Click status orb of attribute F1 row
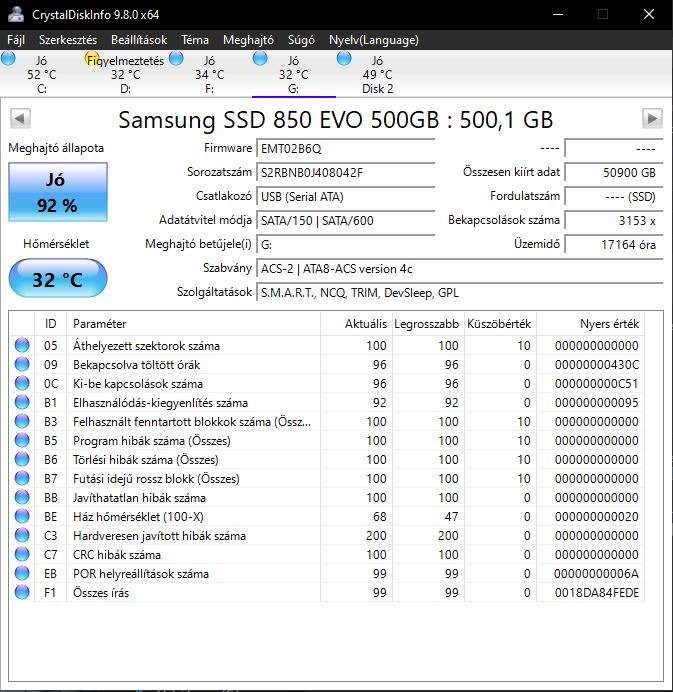 click(22, 592)
